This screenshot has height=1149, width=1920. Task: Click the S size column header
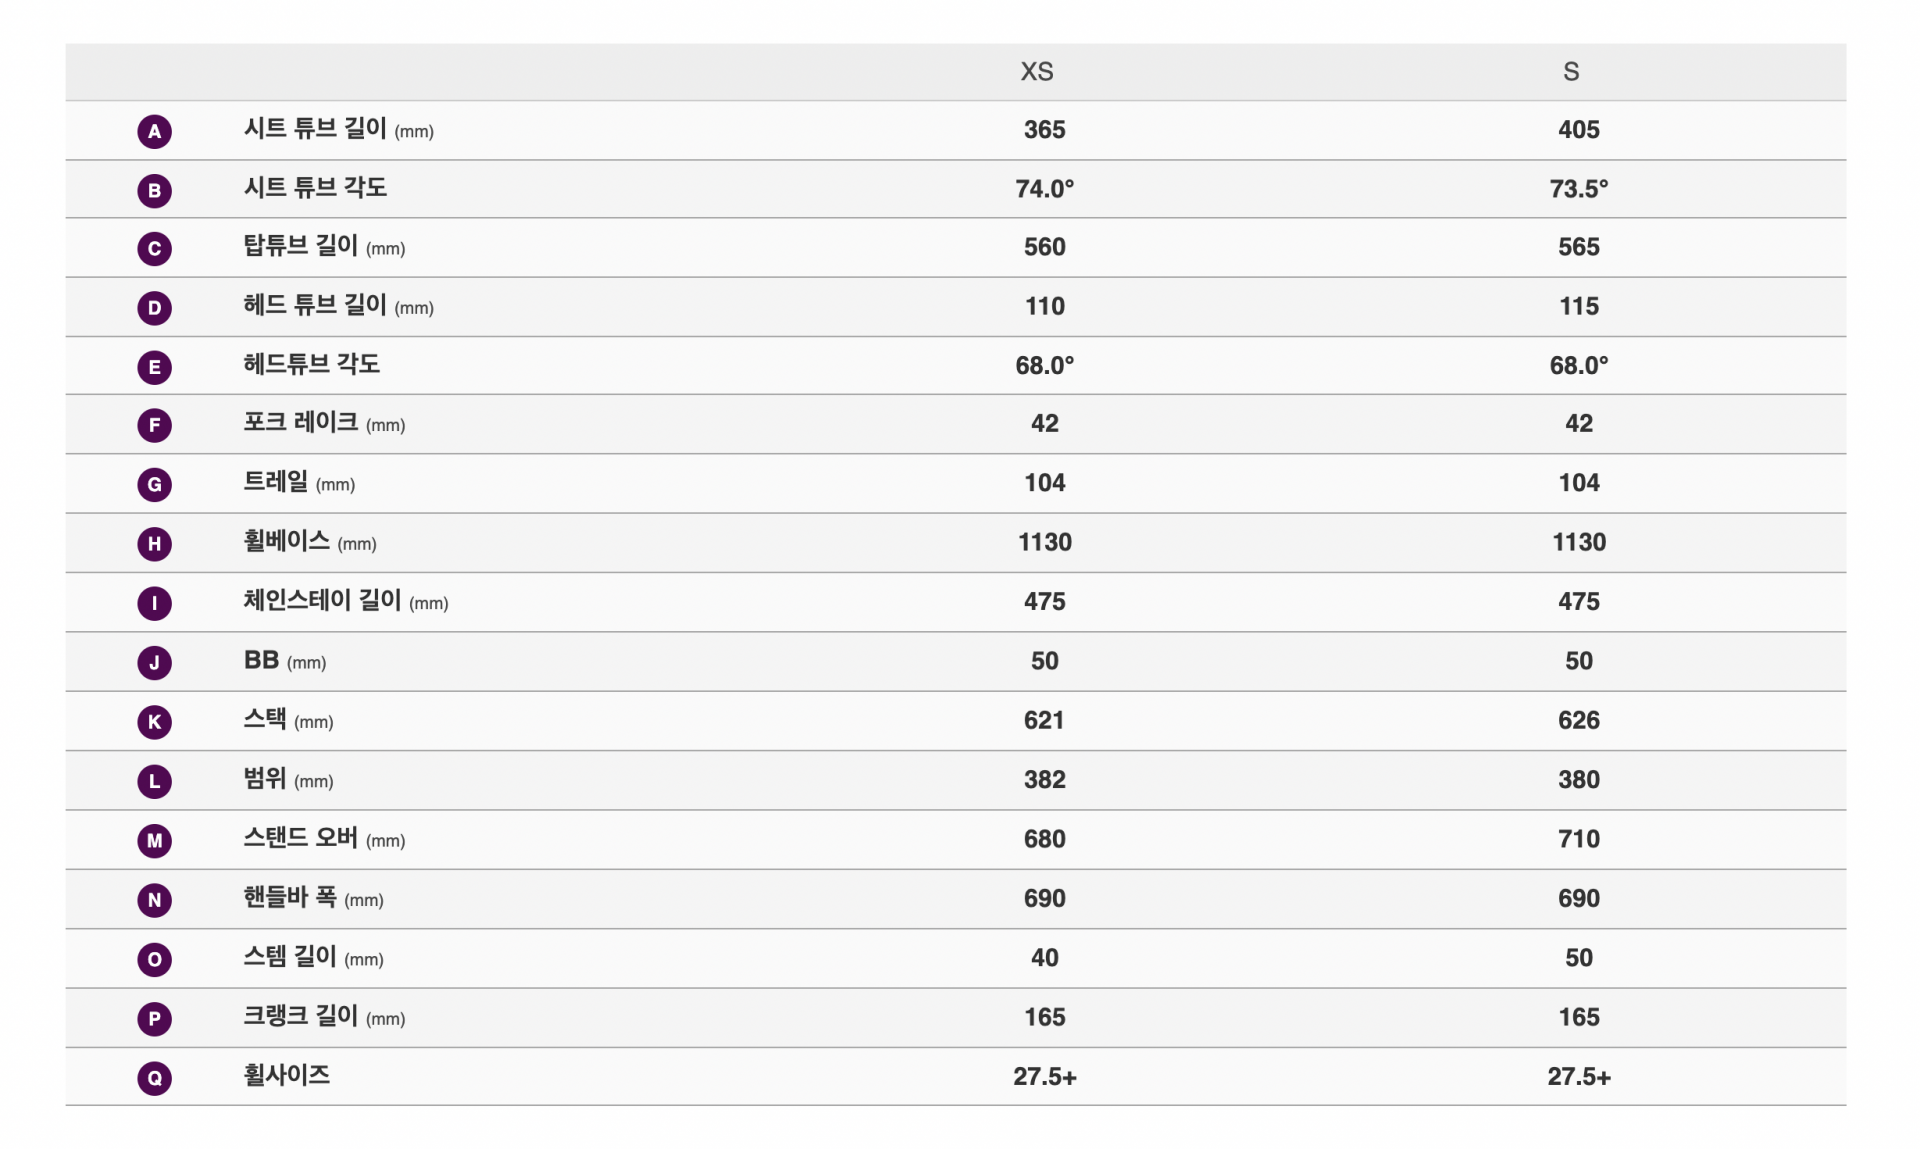pyautogui.click(x=1571, y=72)
